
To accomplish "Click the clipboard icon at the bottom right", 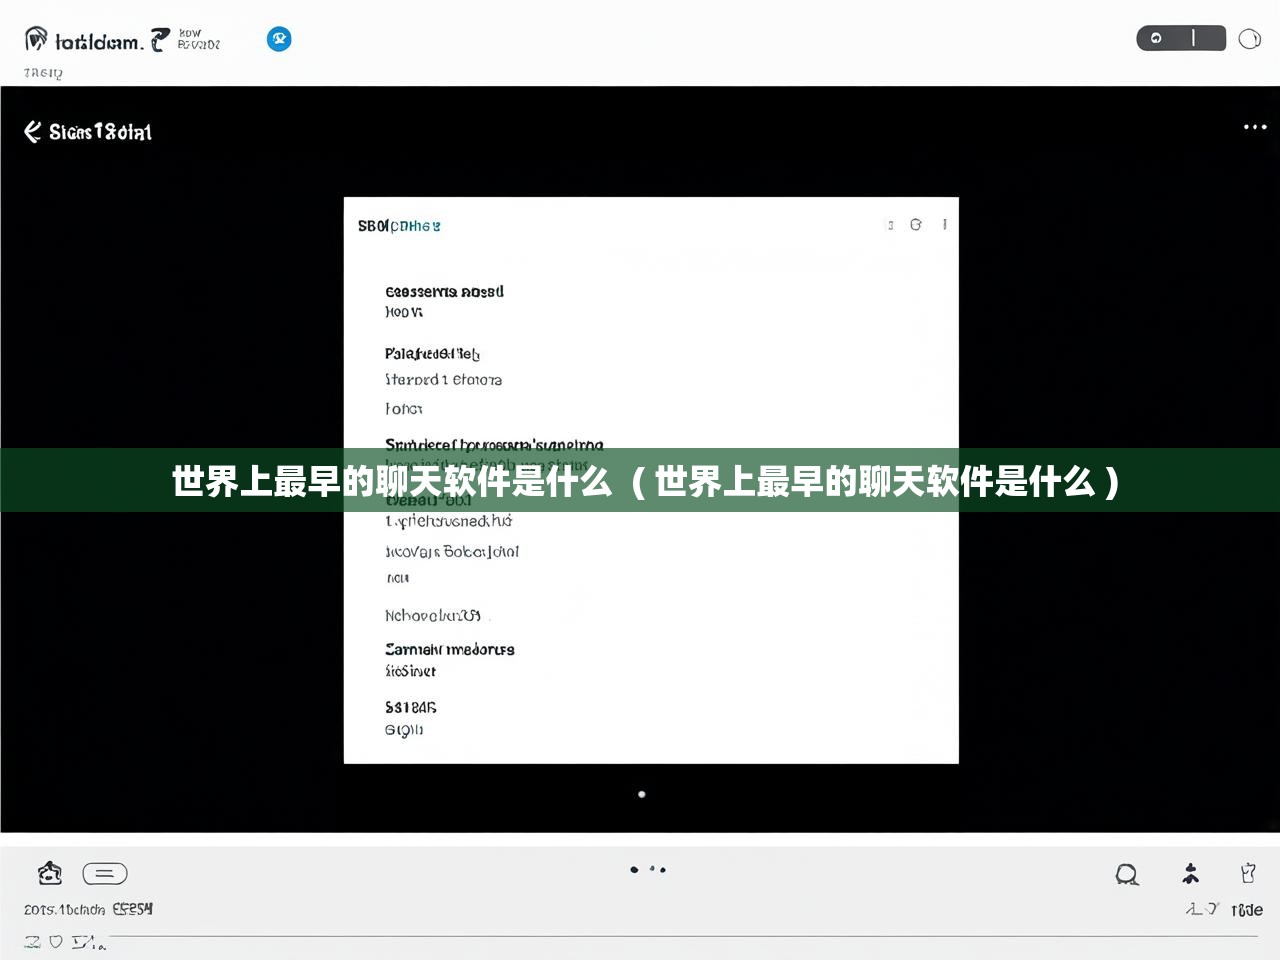I will coord(1248,872).
